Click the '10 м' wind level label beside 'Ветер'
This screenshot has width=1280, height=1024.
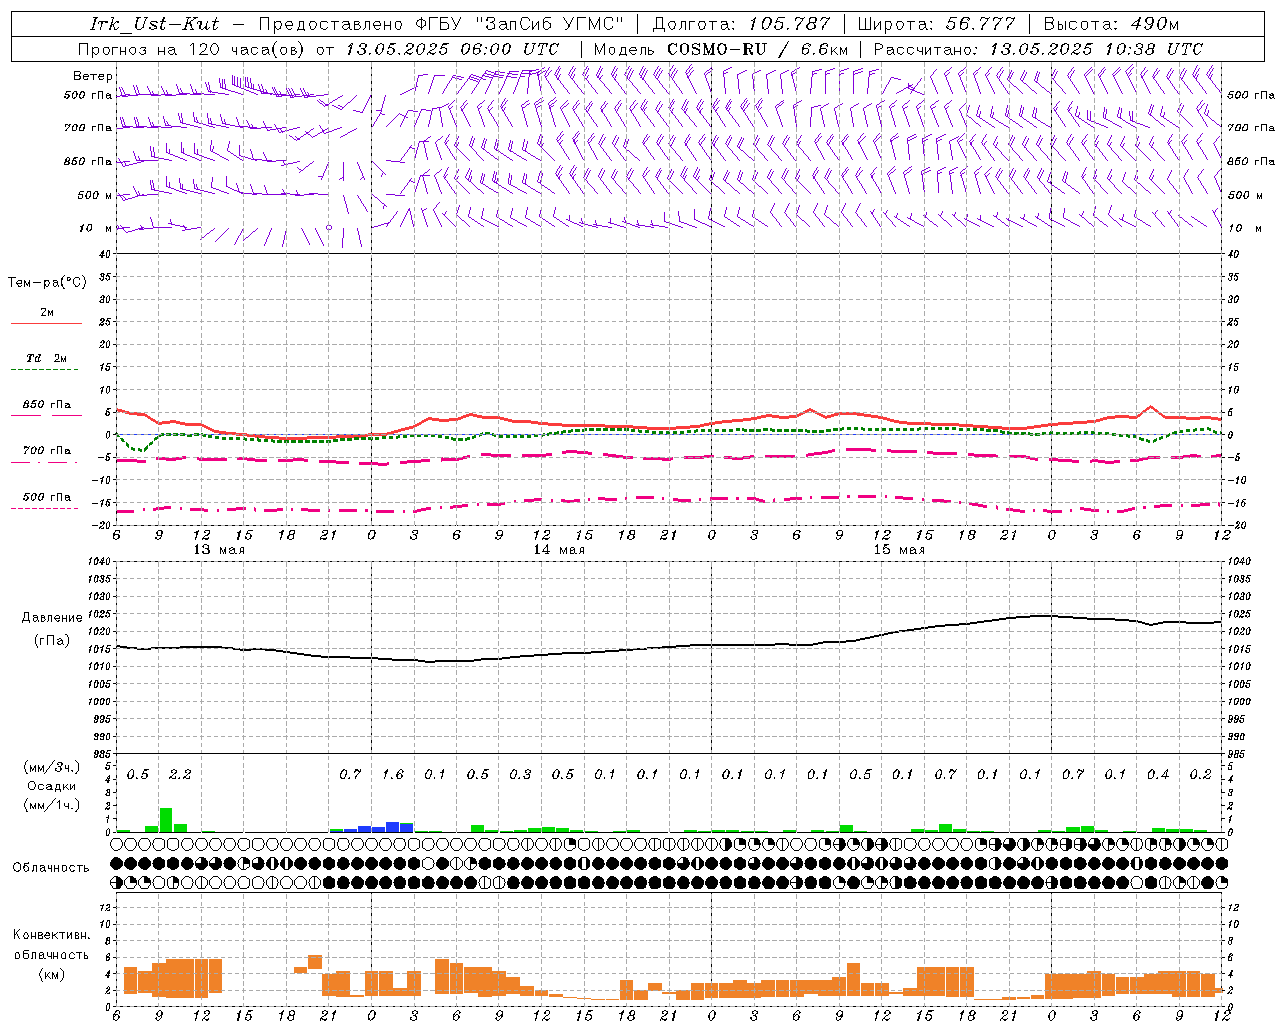click(x=97, y=228)
